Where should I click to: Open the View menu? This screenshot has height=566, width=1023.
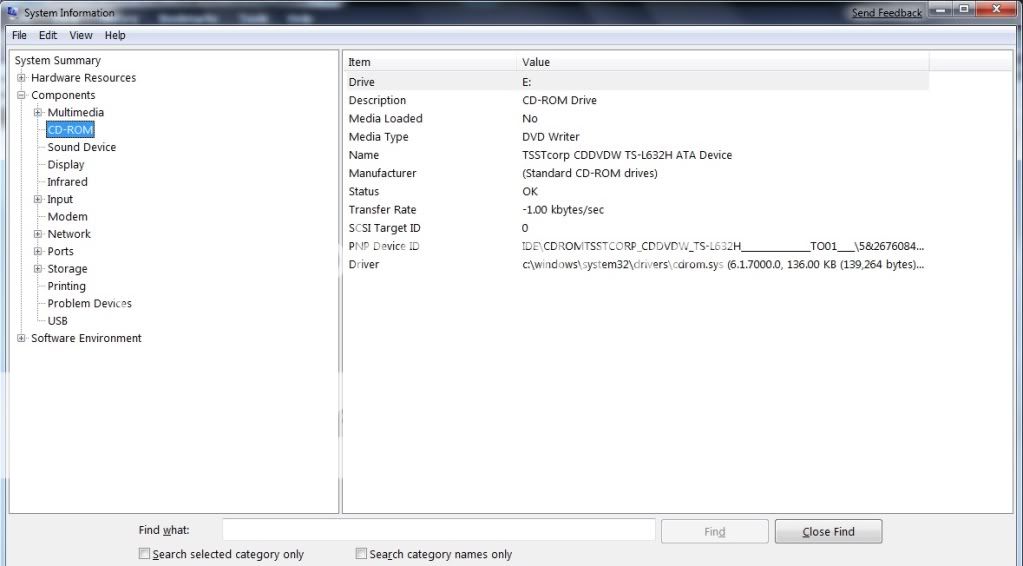click(x=81, y=35)
